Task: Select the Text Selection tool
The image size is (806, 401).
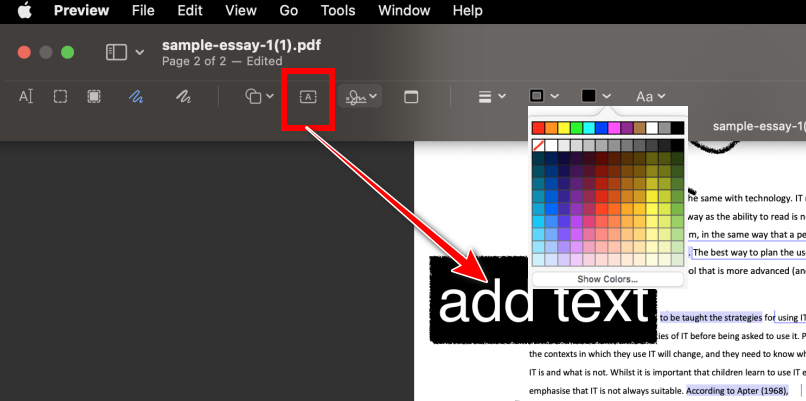Action: click(26, 96)
